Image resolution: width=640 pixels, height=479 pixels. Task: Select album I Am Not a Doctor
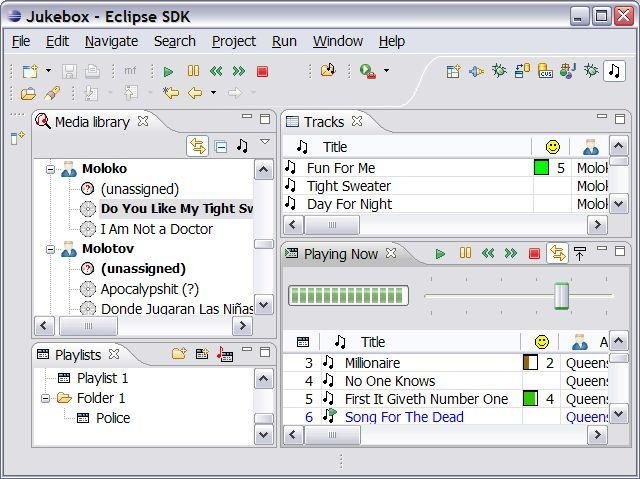[x=157, y=229]
